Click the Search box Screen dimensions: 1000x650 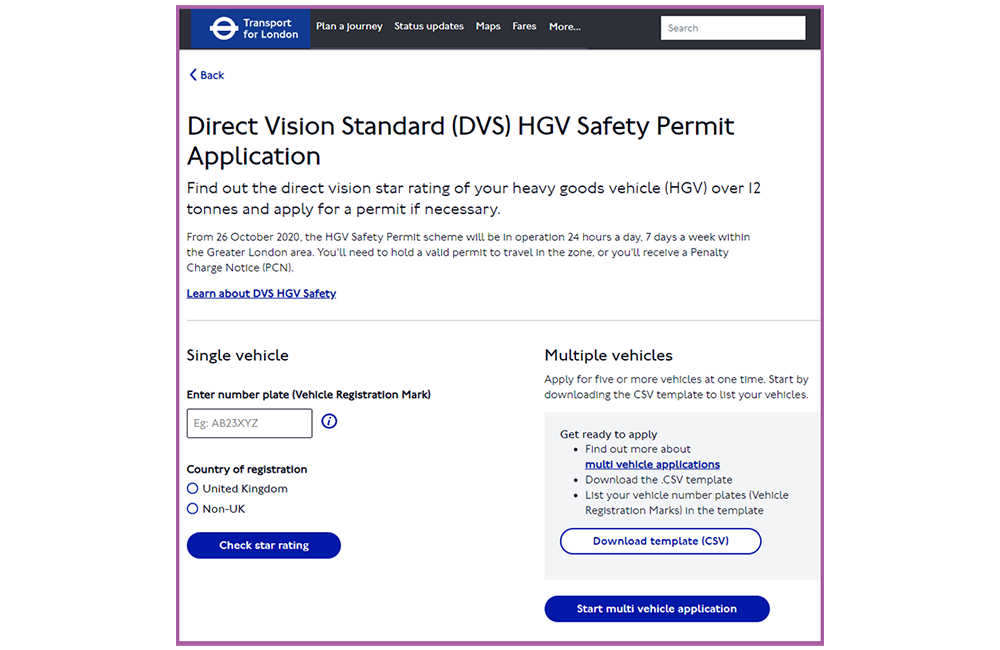click(733, 28)
